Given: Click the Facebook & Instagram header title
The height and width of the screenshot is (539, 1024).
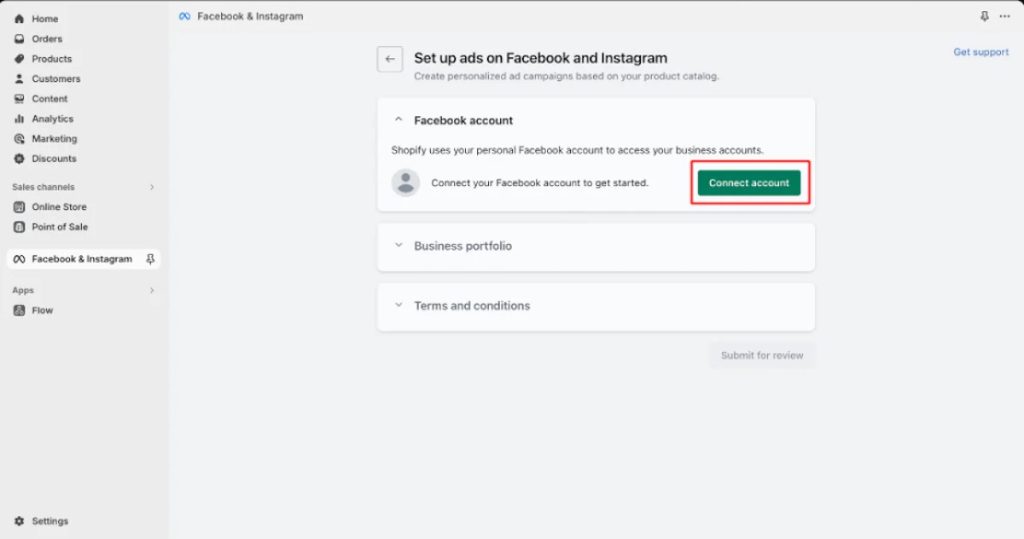Looking at the screenshot, I should coord(250,16).
